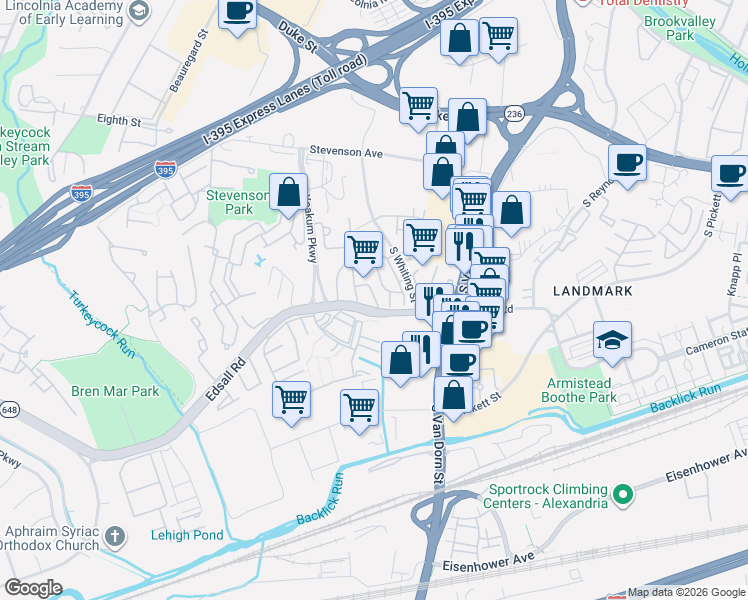The height and width of the screenshot is (600, 748).
Task: Click the Knapp Pl street label
Action: [735, 274]
